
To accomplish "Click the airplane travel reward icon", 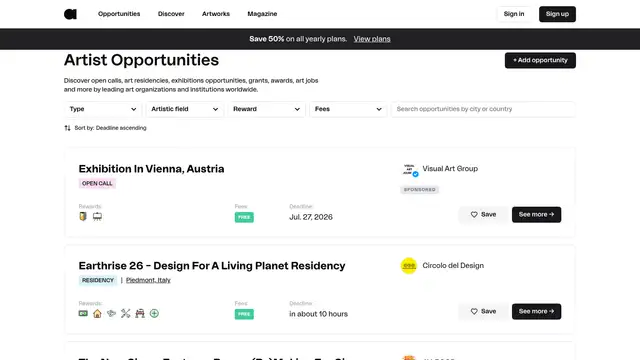I will [x=111, y=313].
